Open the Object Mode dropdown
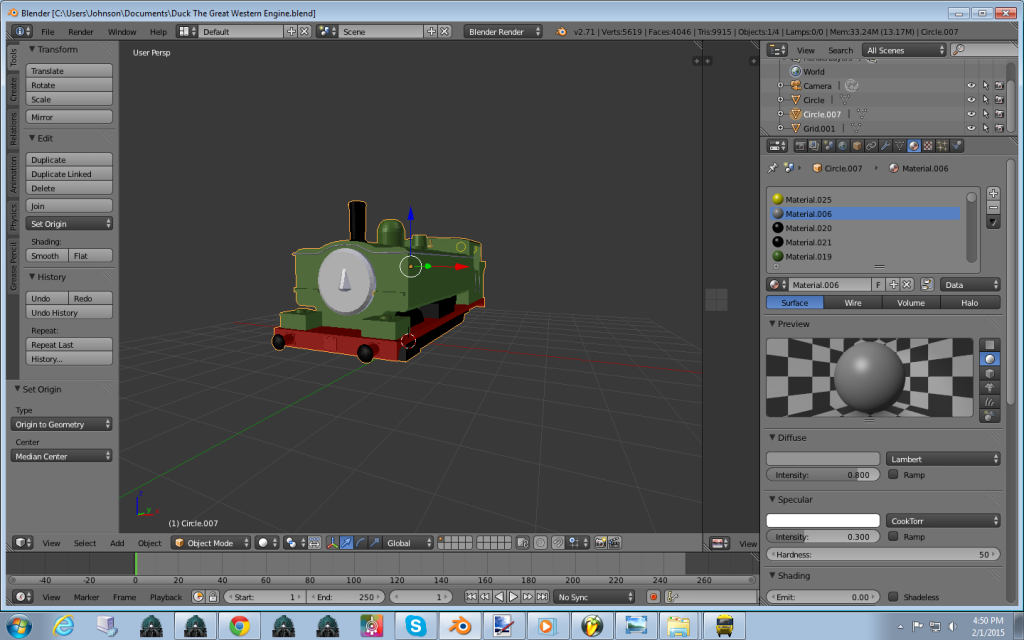 click(x=211, y=543)
